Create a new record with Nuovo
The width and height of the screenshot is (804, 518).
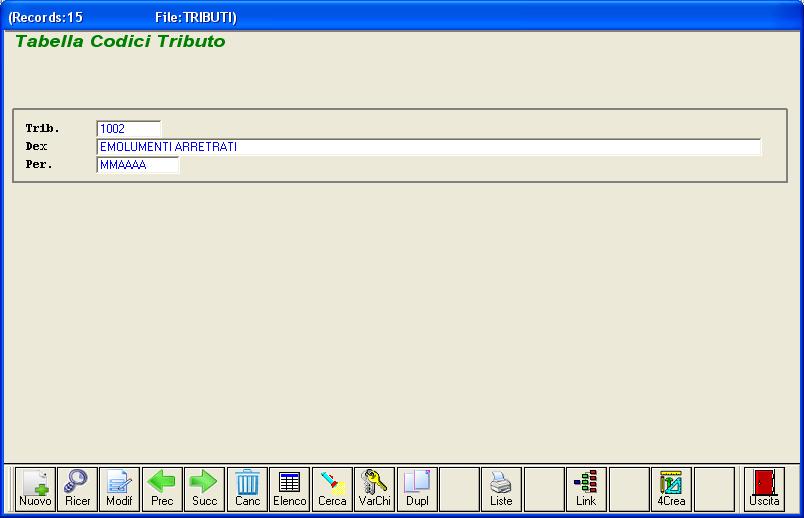coord(35,489)
